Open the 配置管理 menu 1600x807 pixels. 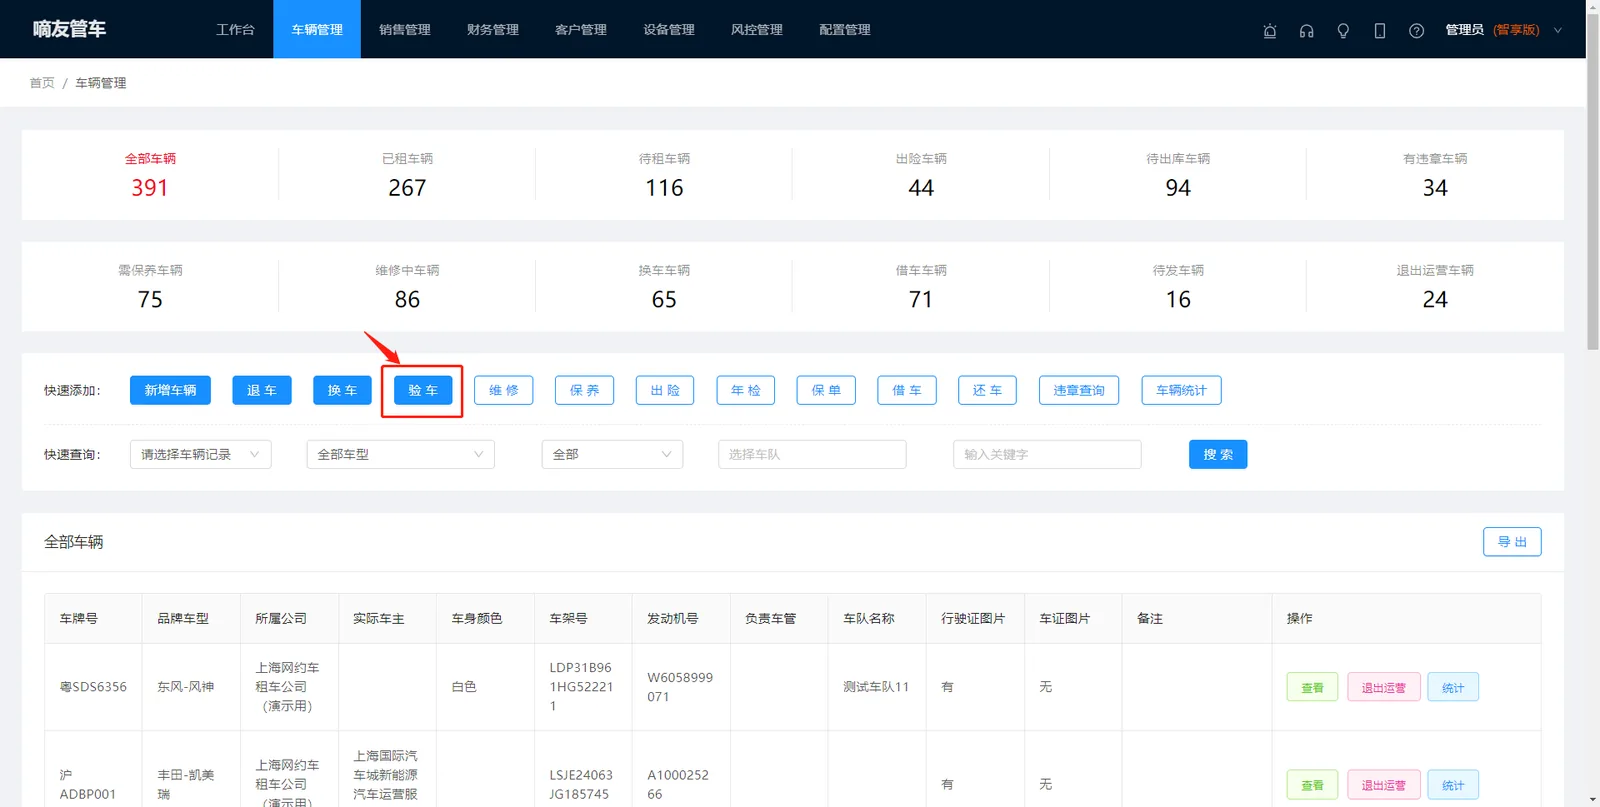point(845,30)
